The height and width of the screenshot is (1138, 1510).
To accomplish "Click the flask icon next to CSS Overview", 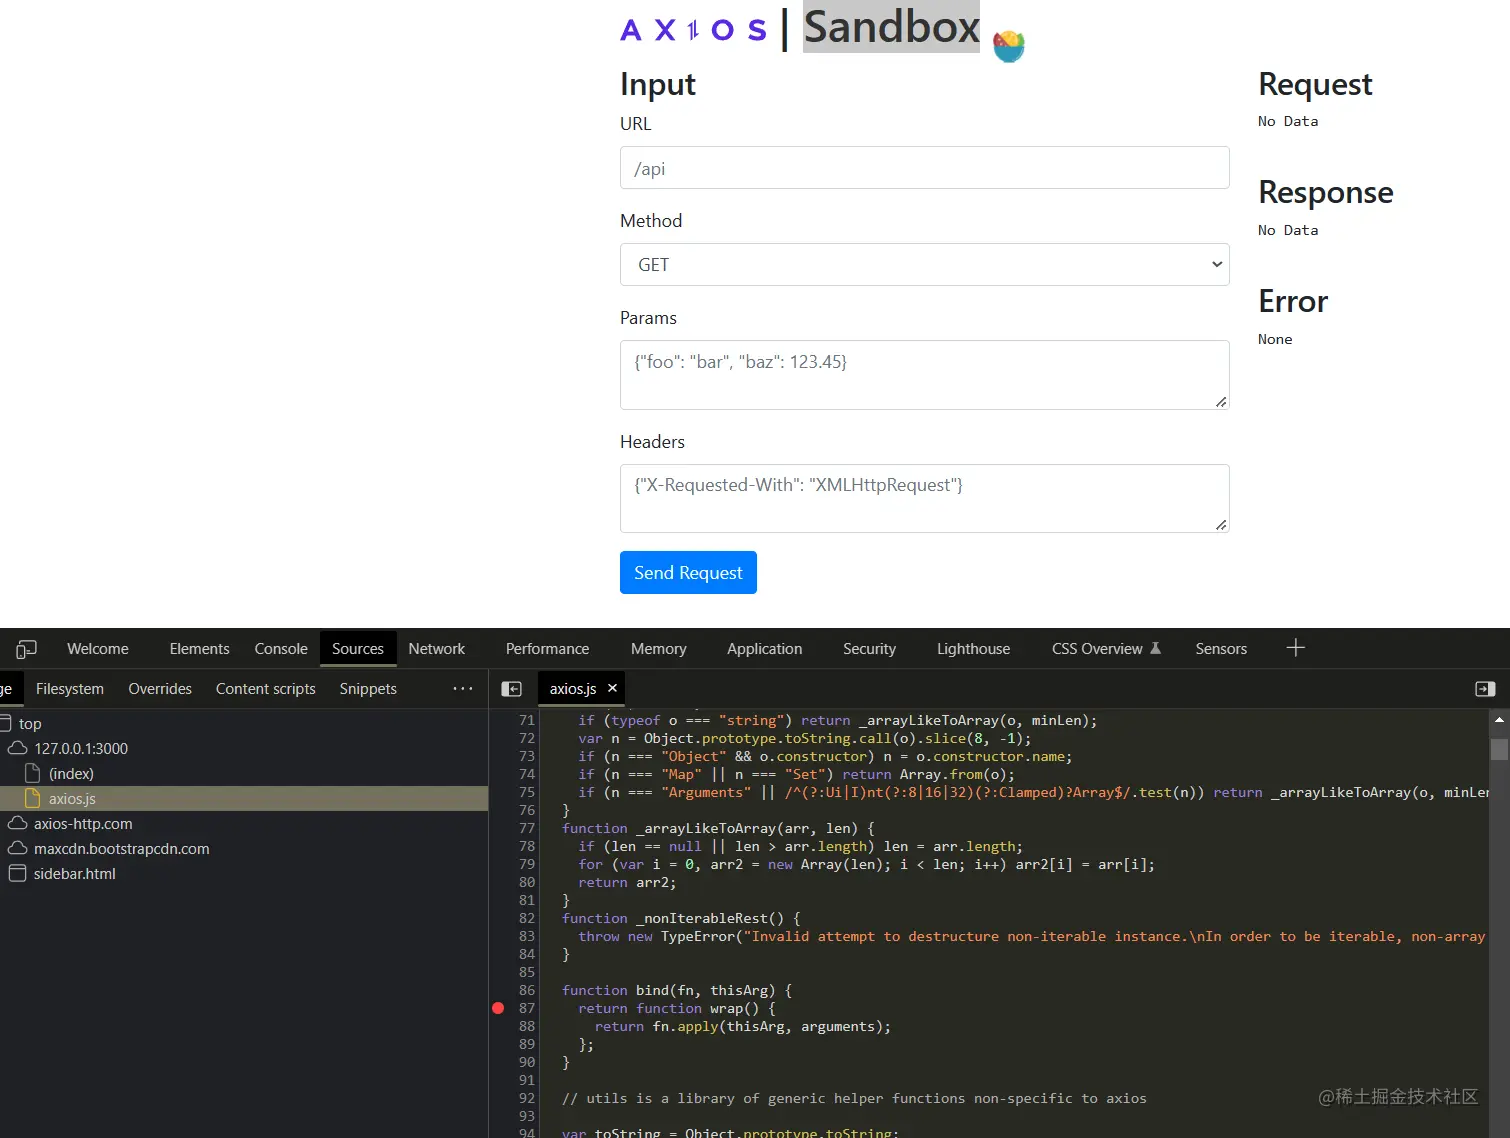I will coord(1155,648).
